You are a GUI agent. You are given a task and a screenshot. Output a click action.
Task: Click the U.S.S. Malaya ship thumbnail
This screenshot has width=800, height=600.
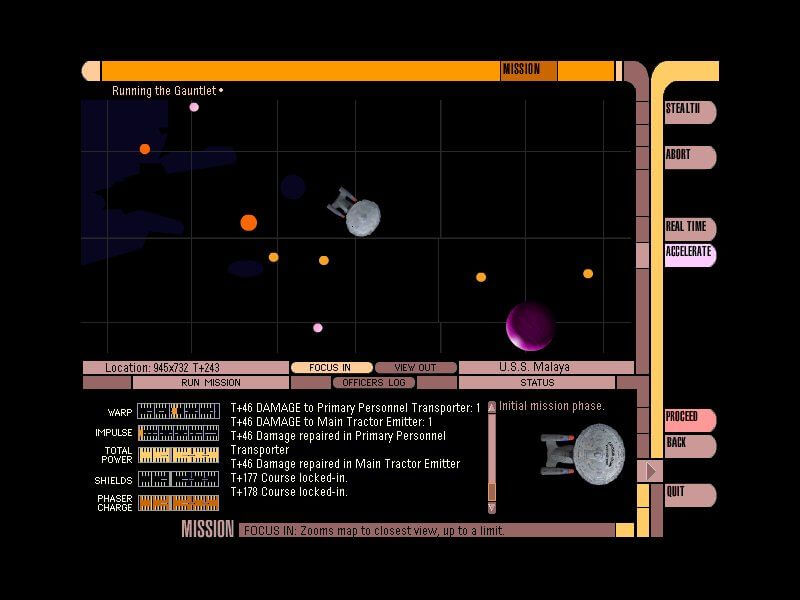[583, 454]
